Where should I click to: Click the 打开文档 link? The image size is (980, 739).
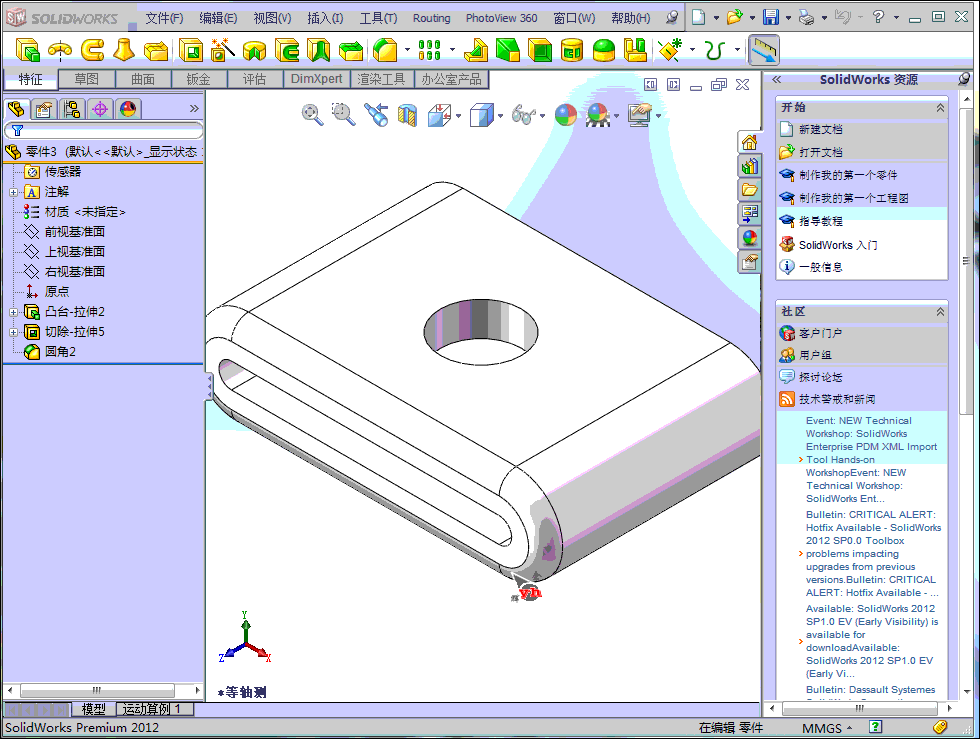[820, 153]
